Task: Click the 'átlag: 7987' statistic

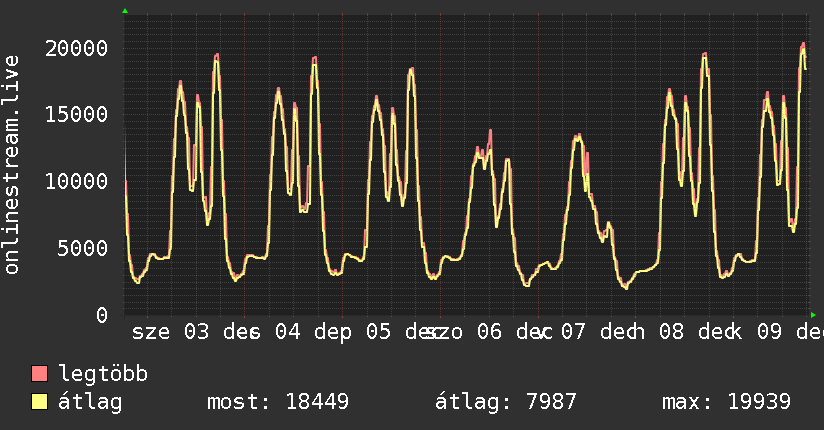Action: coord(506,402)
